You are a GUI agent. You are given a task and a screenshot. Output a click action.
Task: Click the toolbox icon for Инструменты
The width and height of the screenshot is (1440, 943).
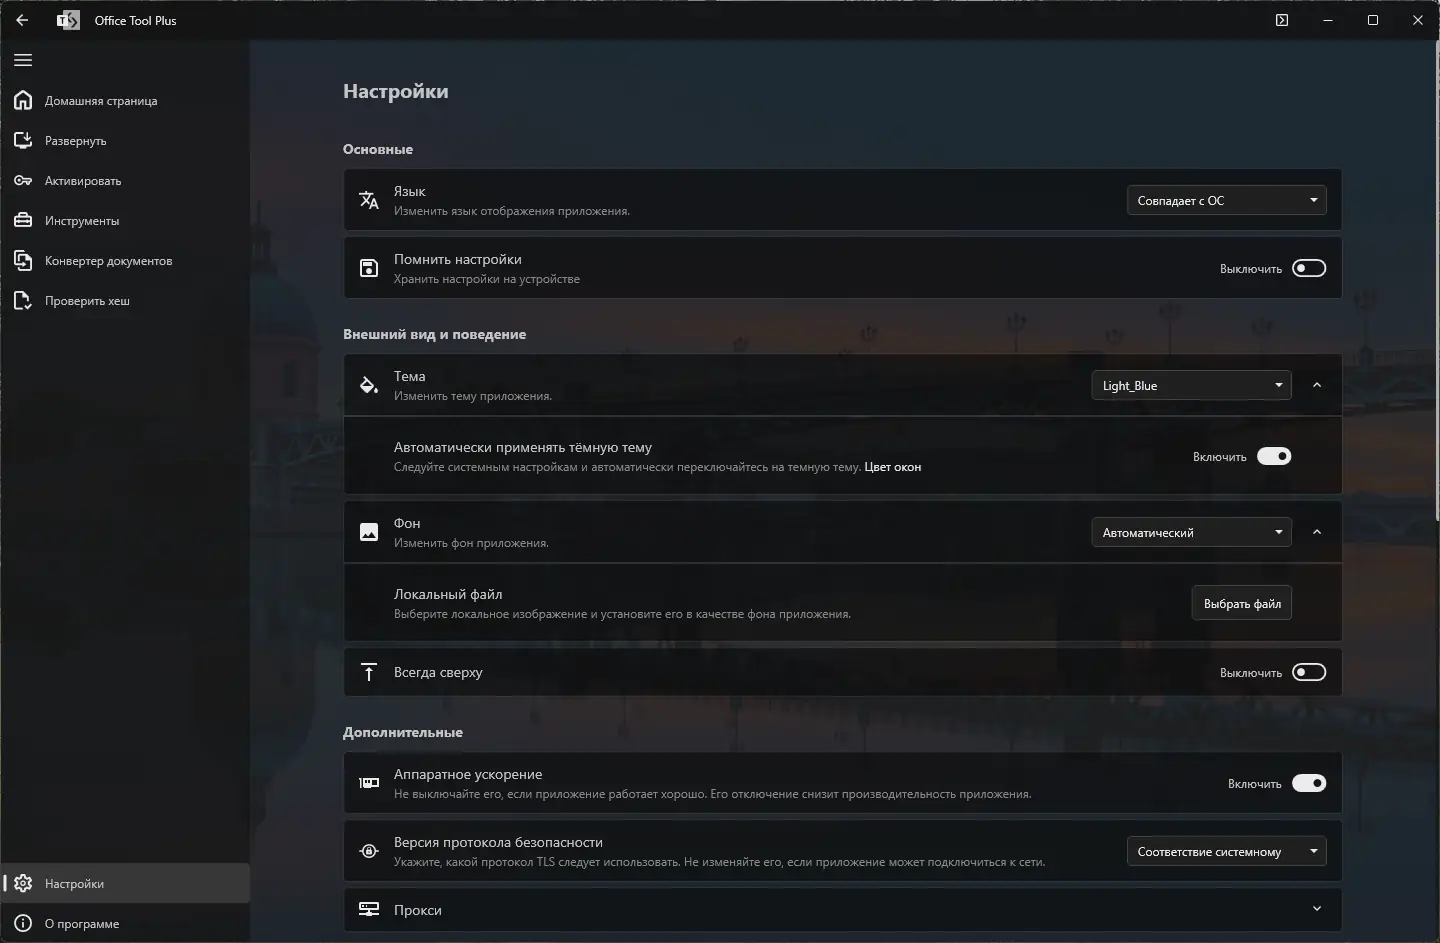tap(23, 220)
